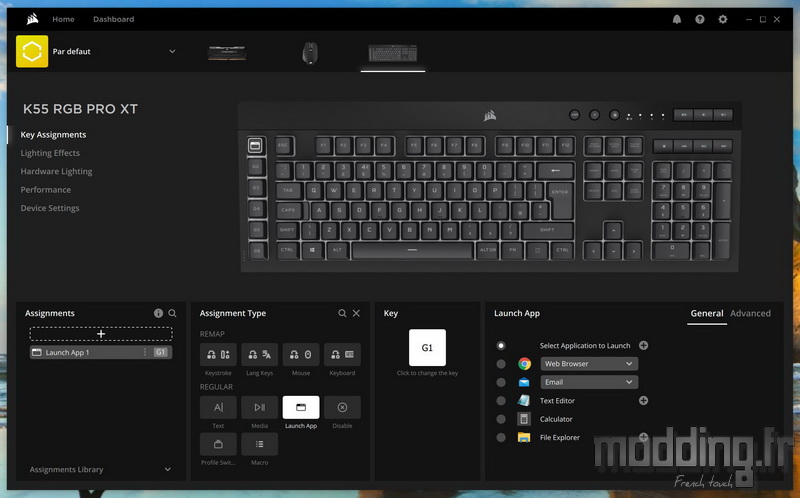
Task: Choose Mouse remap type
Action: coord(301,355)
